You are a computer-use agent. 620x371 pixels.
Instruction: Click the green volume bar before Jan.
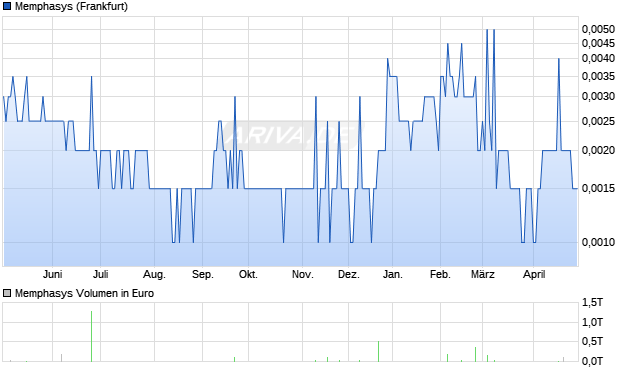pos(378,351)
